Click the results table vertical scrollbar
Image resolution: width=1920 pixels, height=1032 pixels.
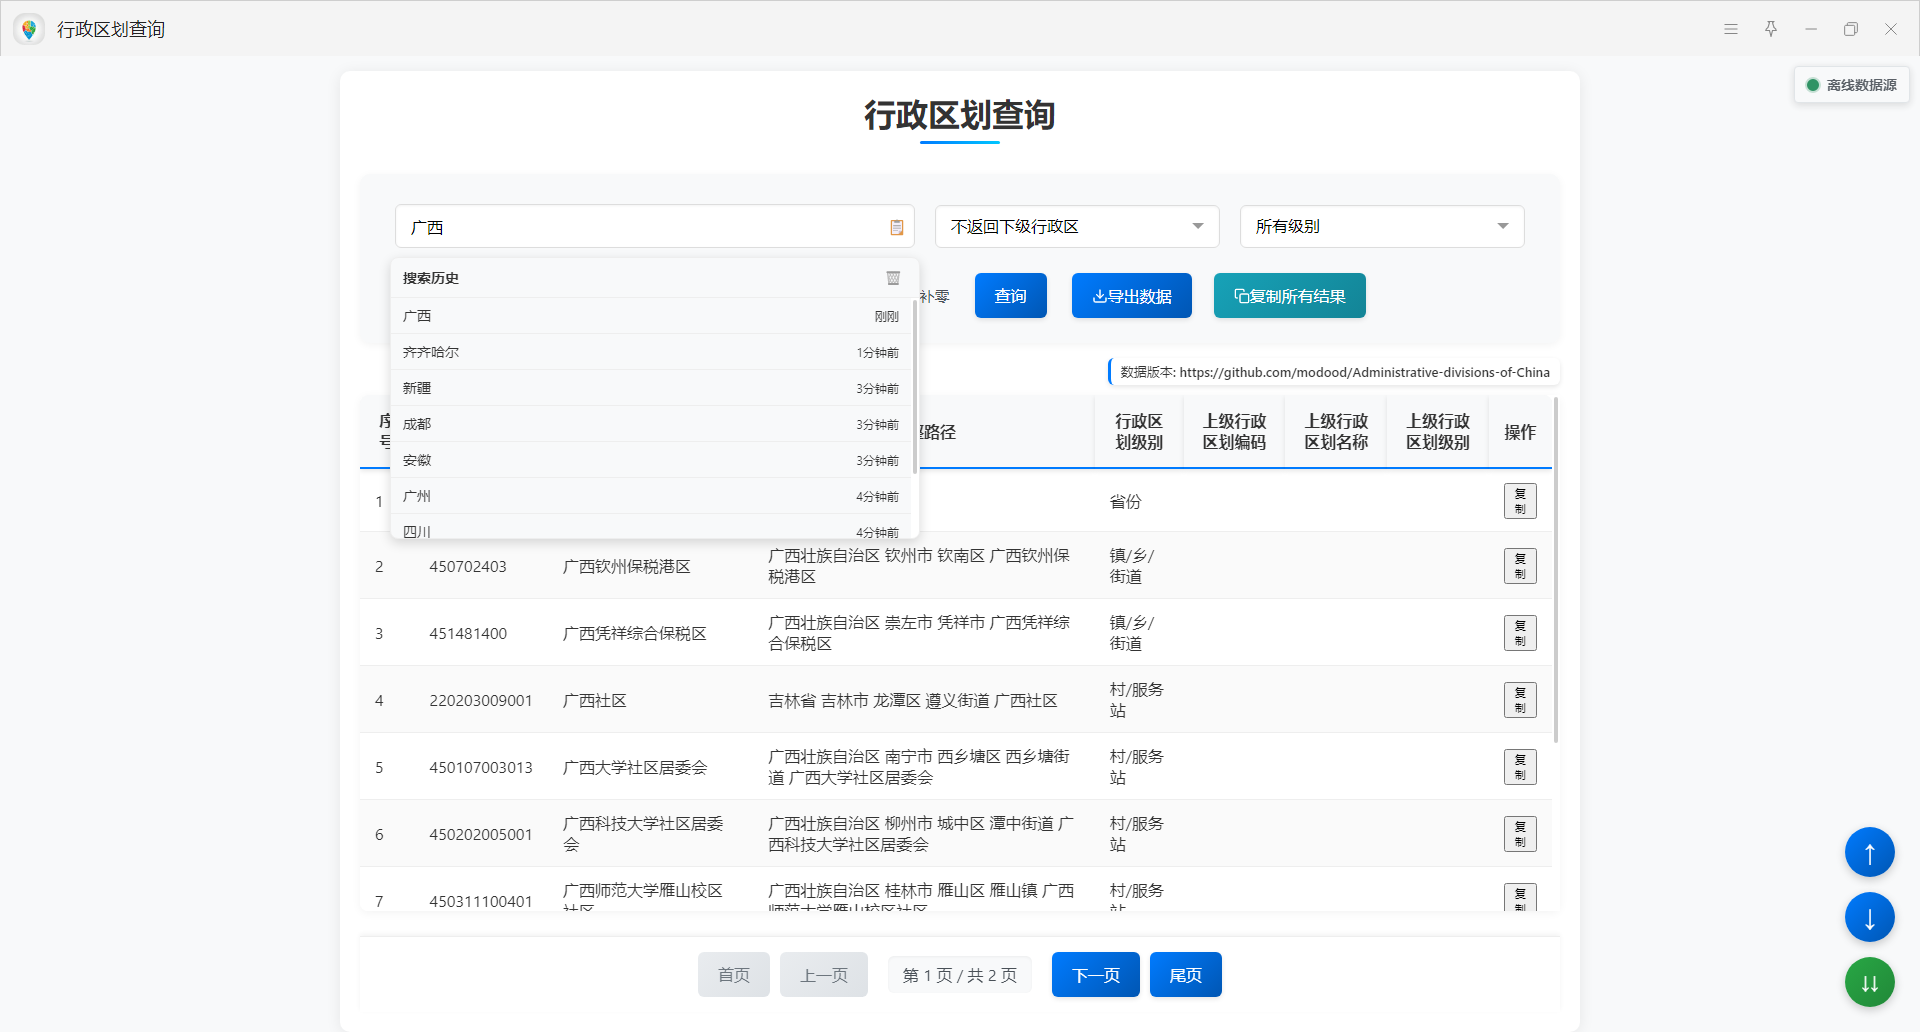[1556, 570]
